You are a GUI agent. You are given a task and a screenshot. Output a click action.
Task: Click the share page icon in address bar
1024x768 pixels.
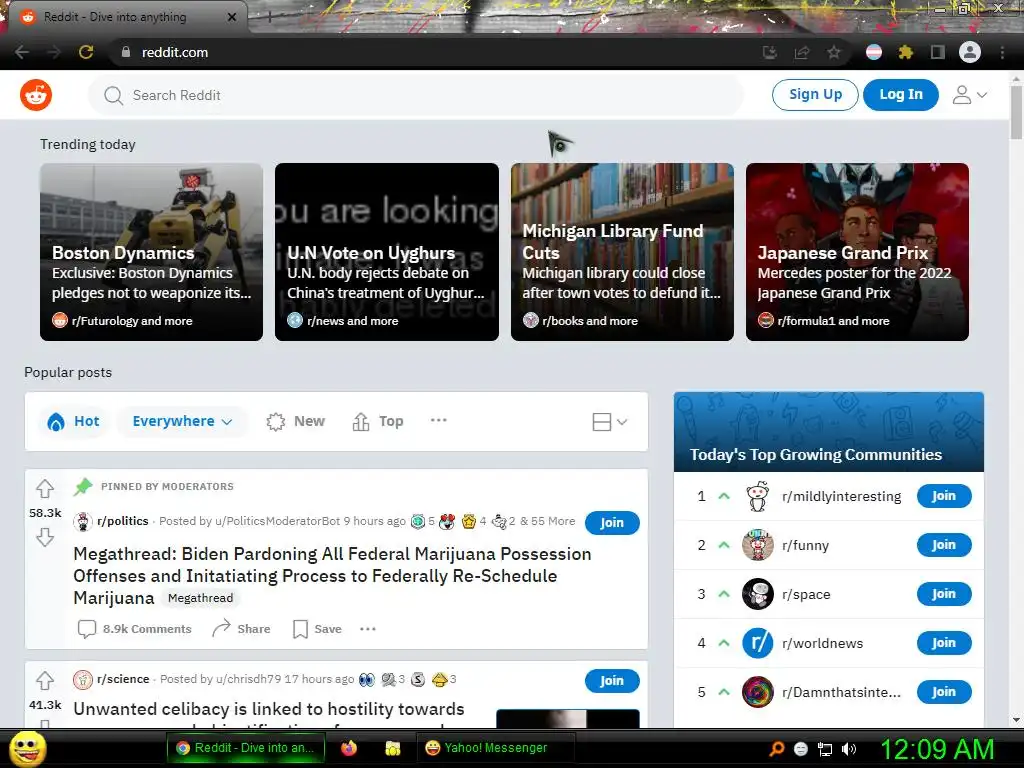(802, 52)
